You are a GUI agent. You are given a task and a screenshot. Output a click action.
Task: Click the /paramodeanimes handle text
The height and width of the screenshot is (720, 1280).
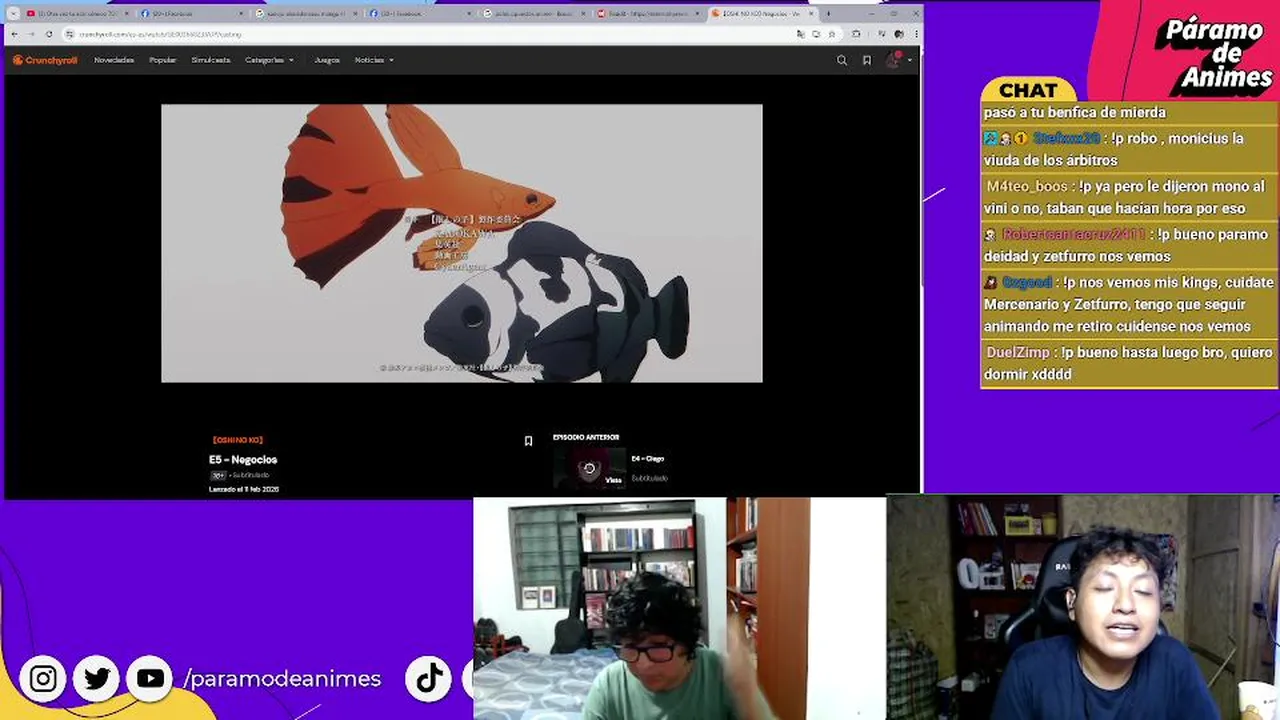click(x=282, y=679)
